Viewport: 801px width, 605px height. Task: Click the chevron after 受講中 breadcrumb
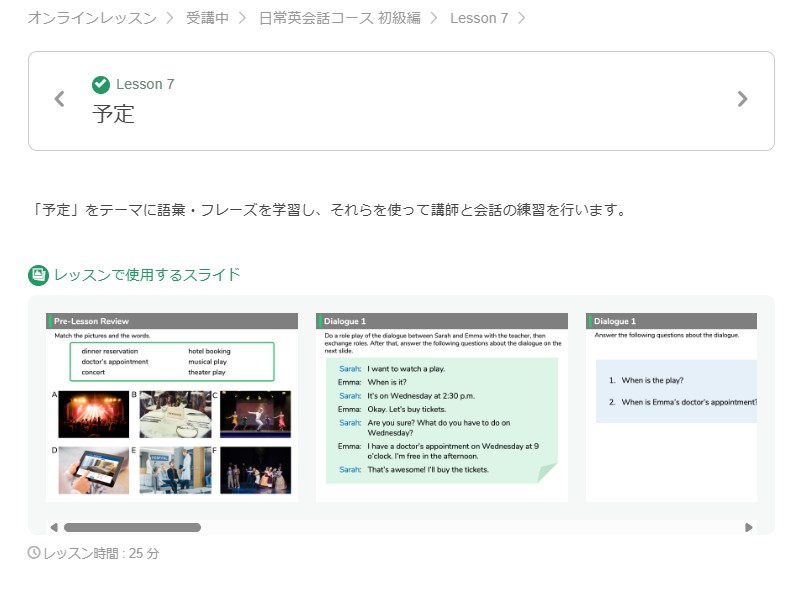point(243,18)
